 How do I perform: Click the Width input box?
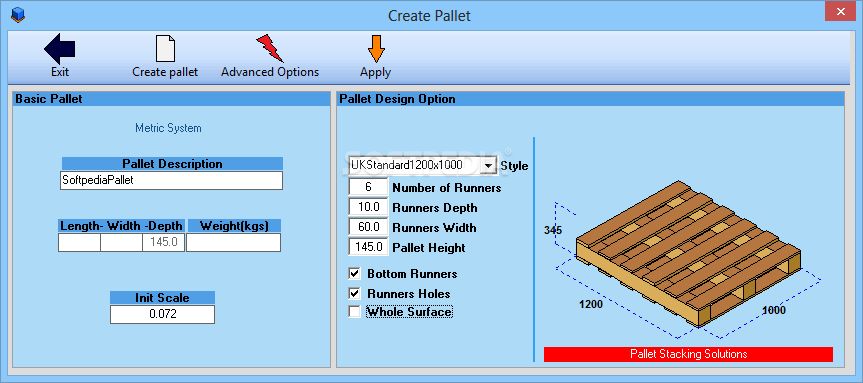pyautogui.click(x=122, y=243)
